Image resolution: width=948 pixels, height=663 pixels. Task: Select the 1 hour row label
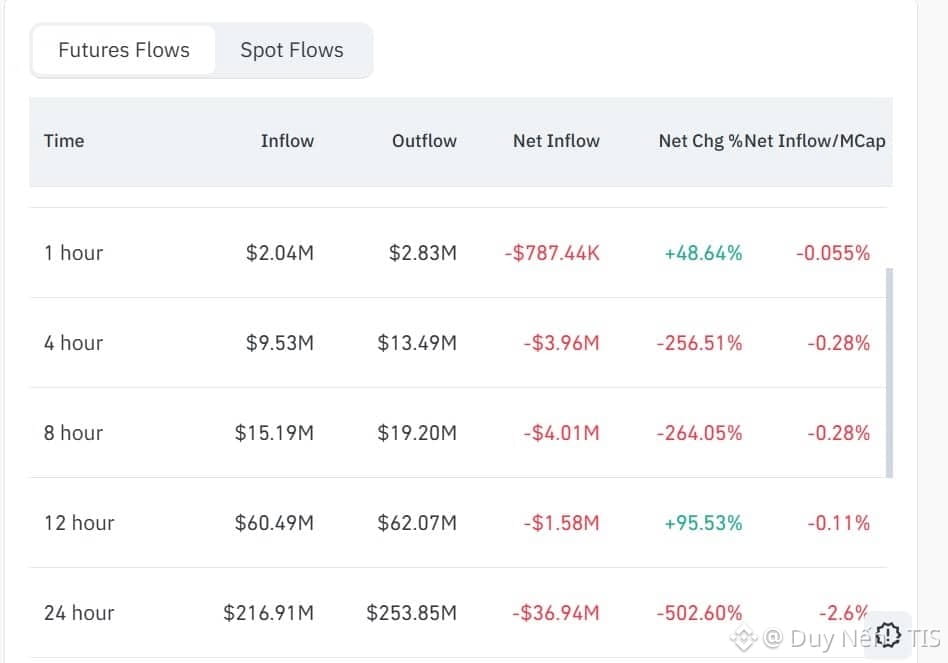73,253
